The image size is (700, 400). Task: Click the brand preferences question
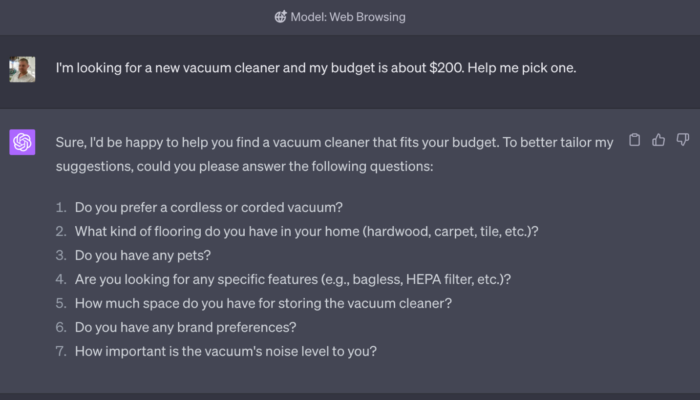point(185,327)
